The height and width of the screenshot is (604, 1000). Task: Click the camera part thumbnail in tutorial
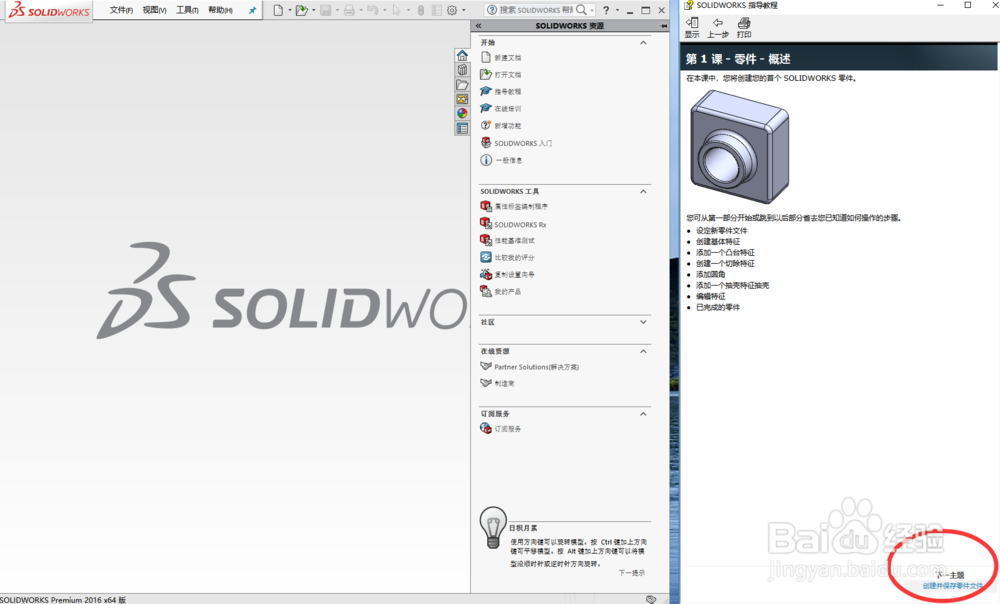coord(740,147)
